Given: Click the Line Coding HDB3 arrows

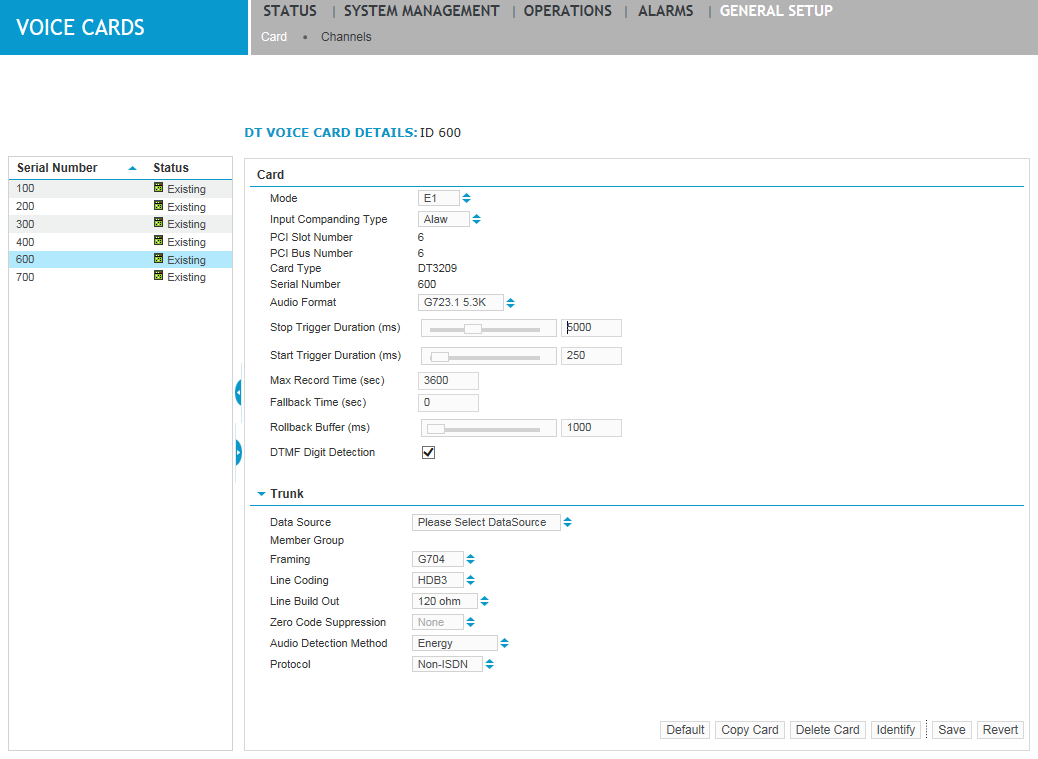Looking at the screenshot, I should pyautogui.click(x=471, y=580).
